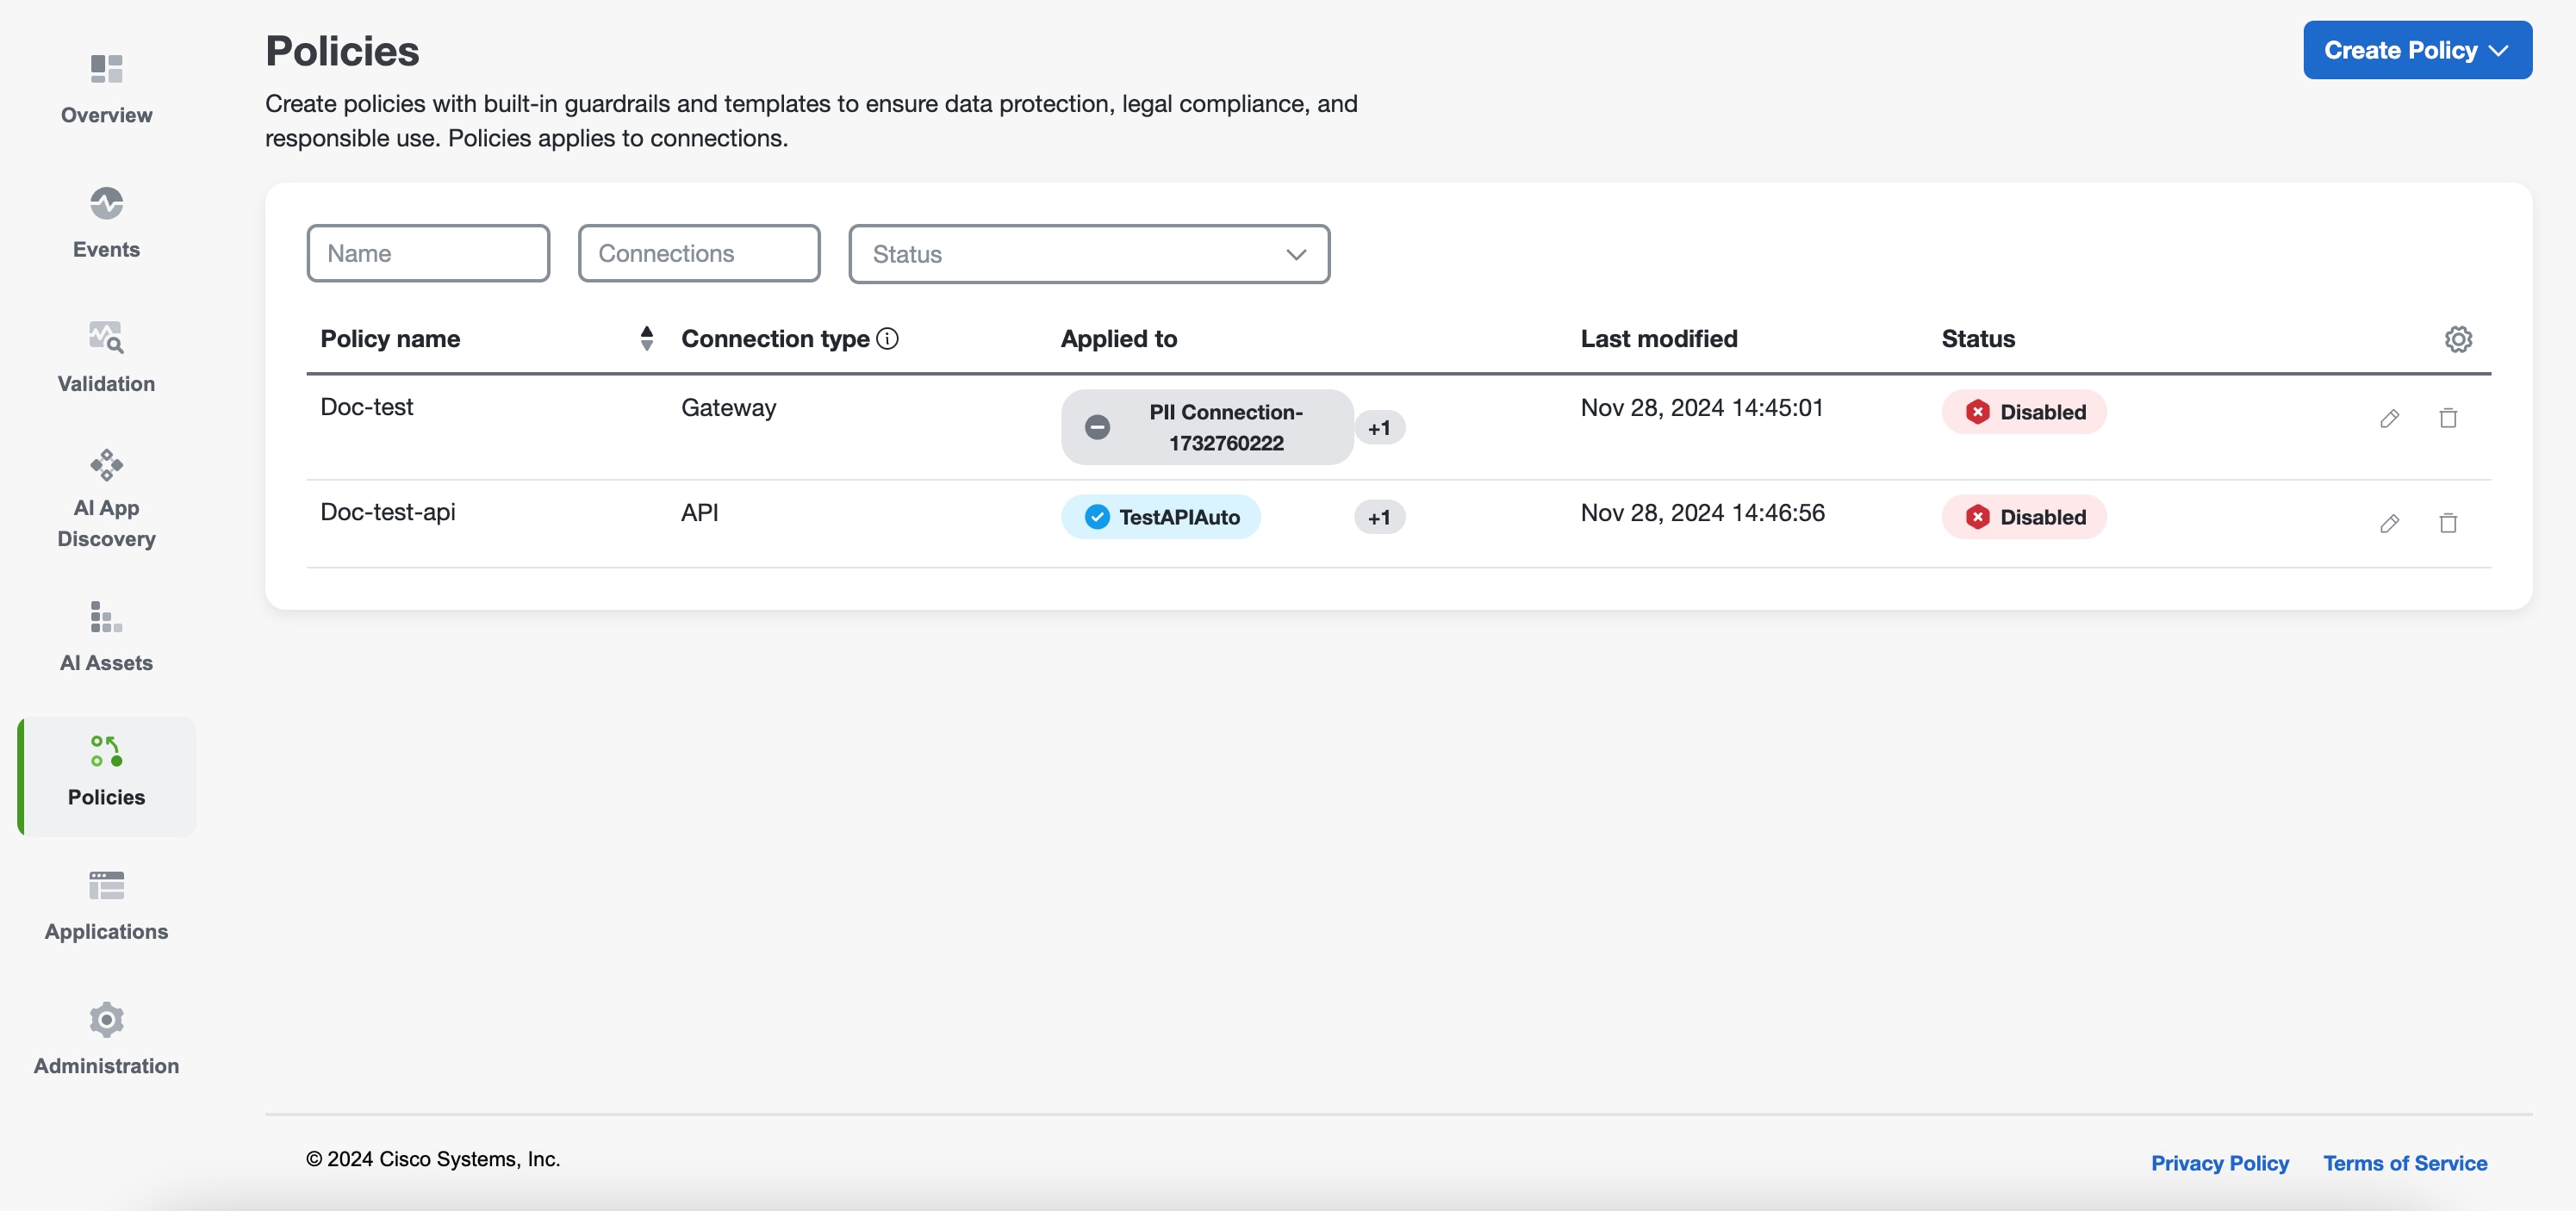Click the Connection type info icon
Image resolution: width=2576 pixels, height=1211 pixels.
point(887,339)
